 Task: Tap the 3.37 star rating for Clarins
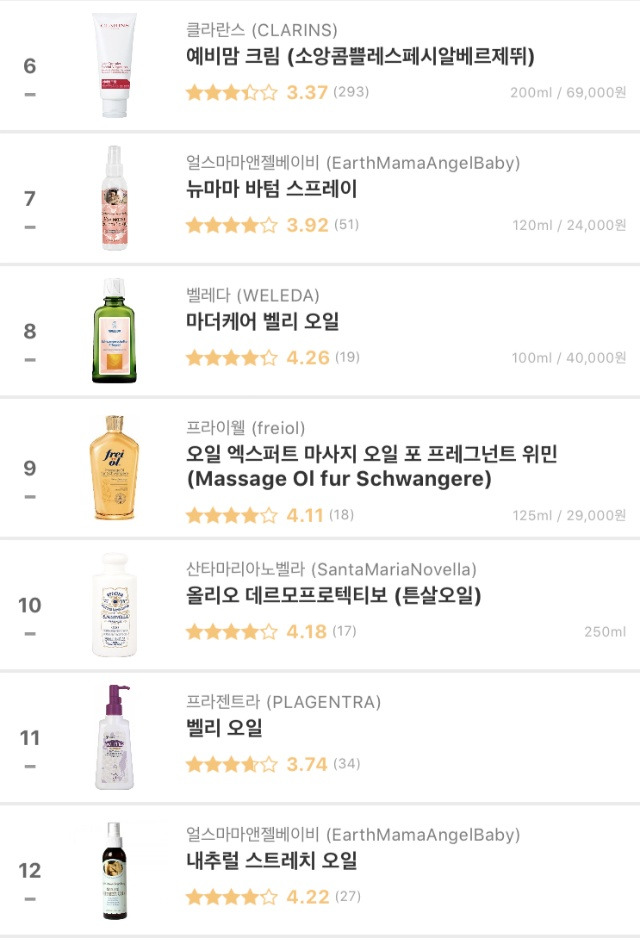232,93
